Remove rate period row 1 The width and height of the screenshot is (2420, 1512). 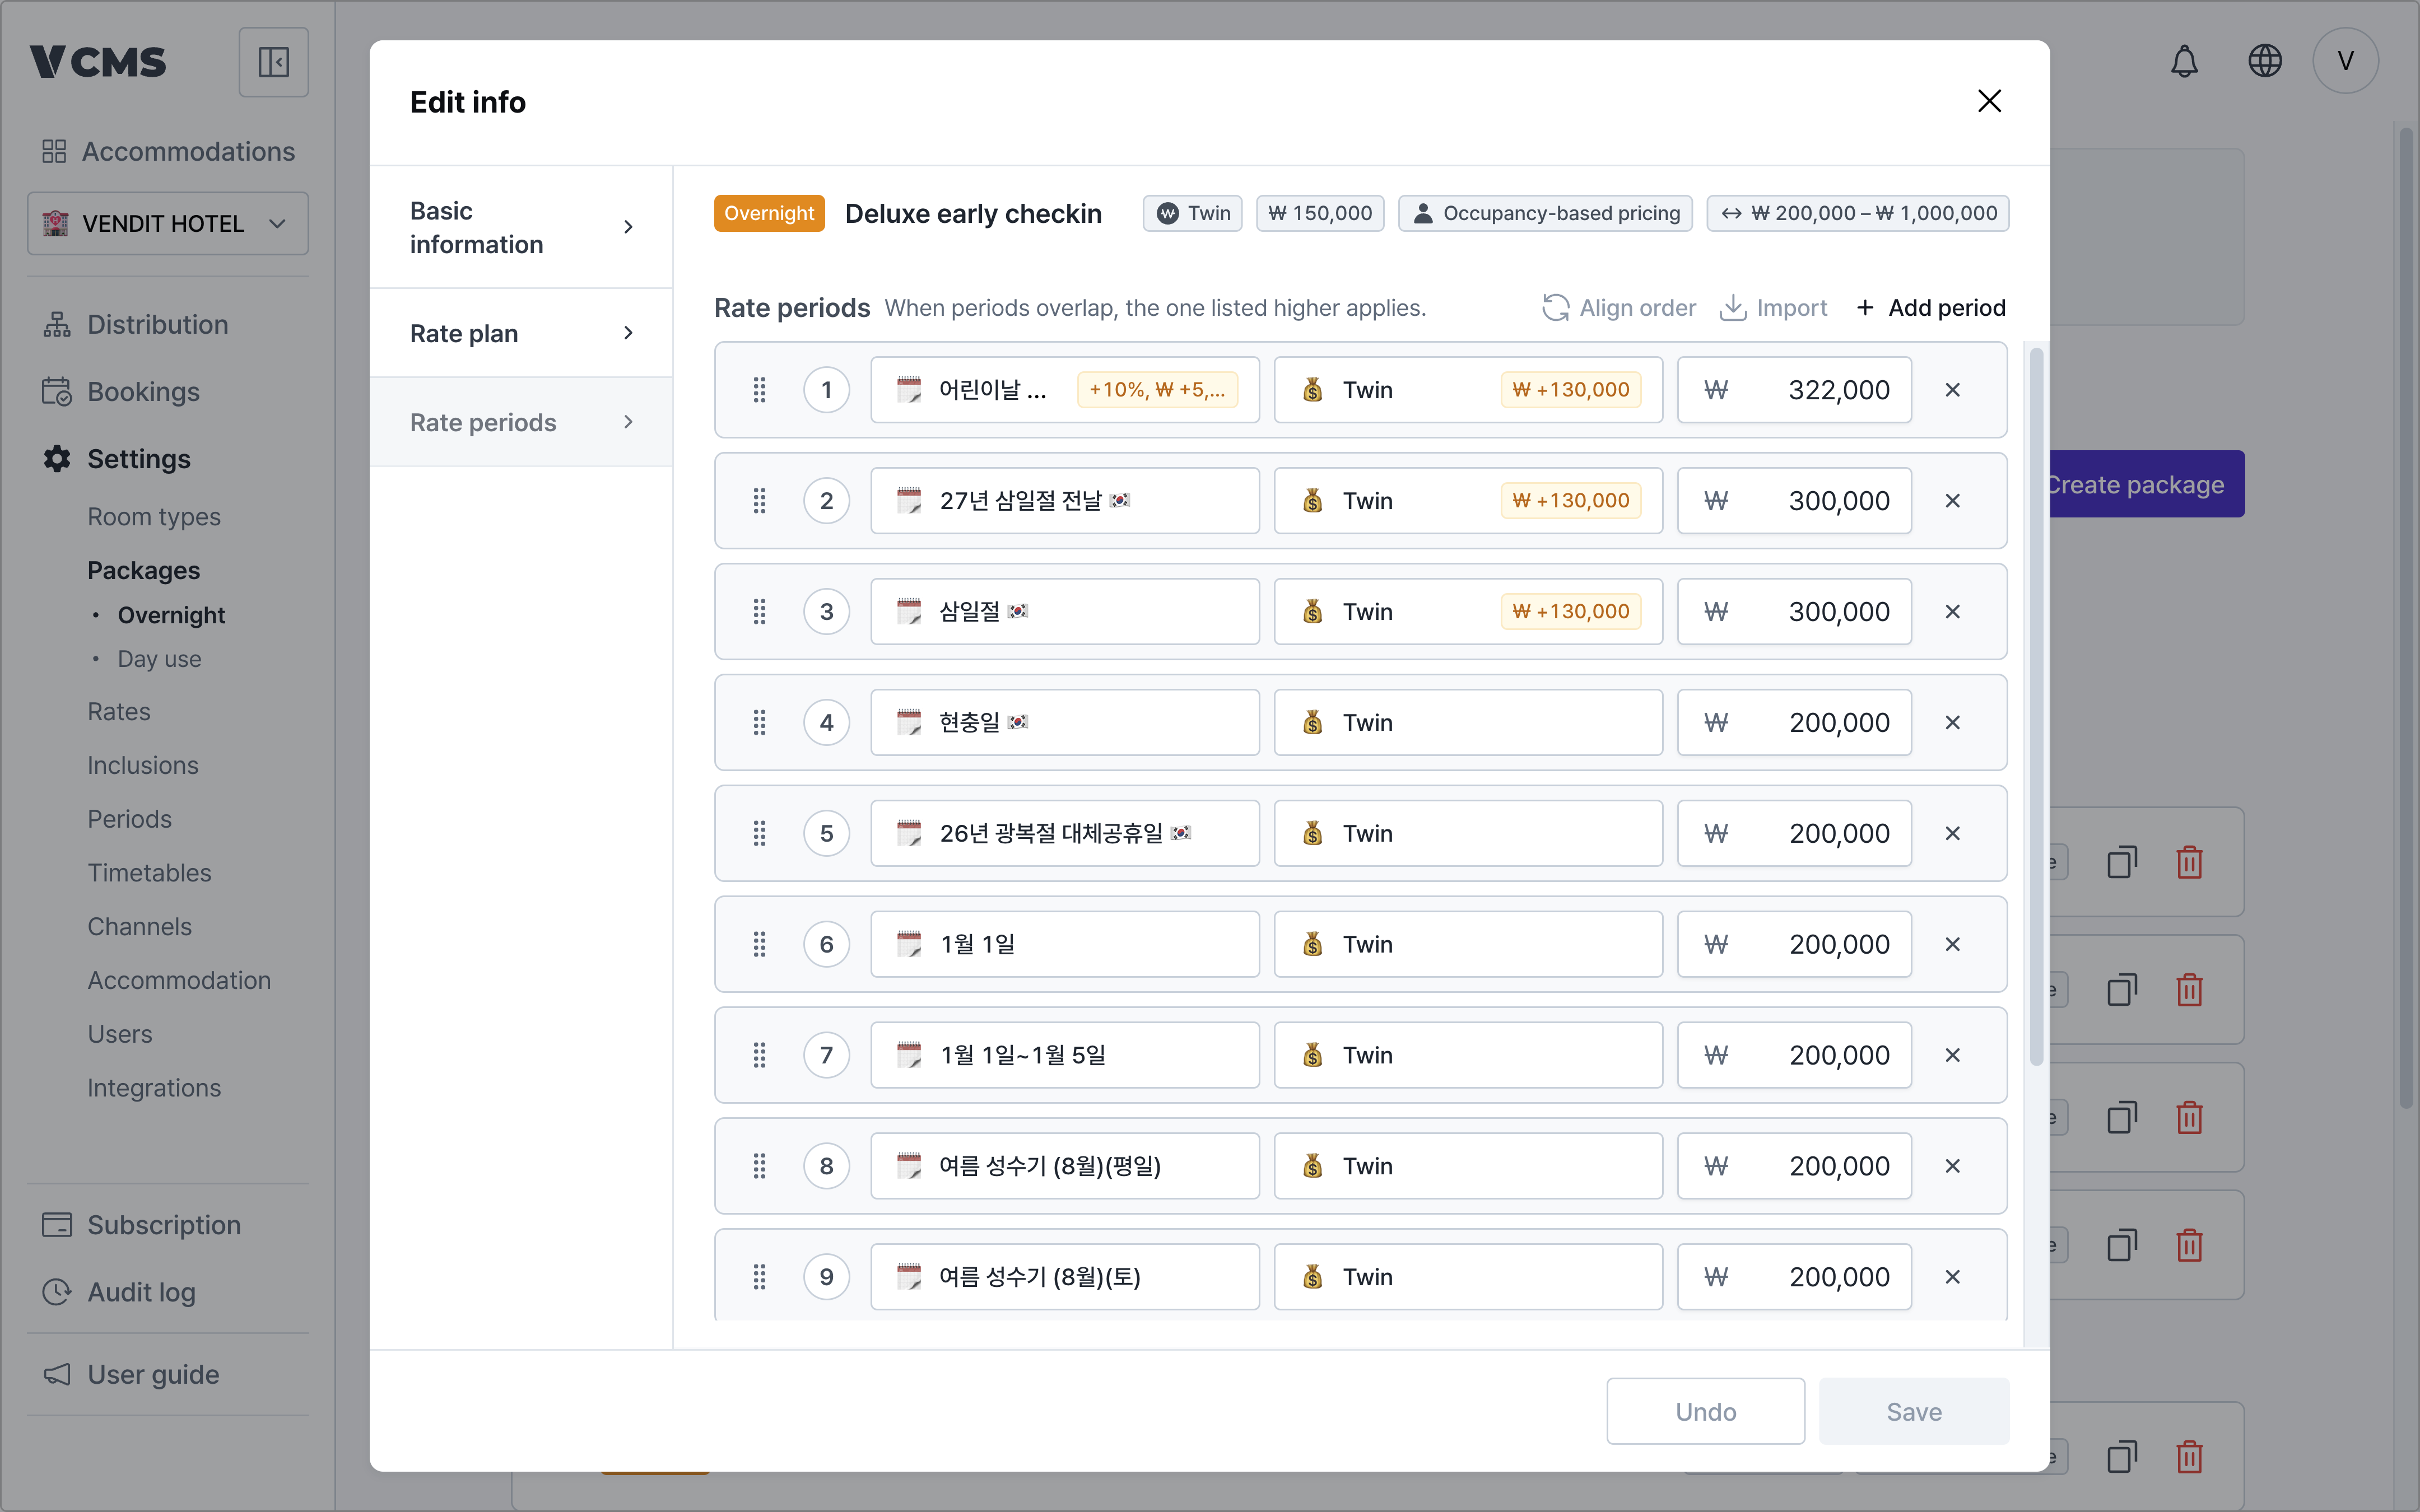[1952, 390]
